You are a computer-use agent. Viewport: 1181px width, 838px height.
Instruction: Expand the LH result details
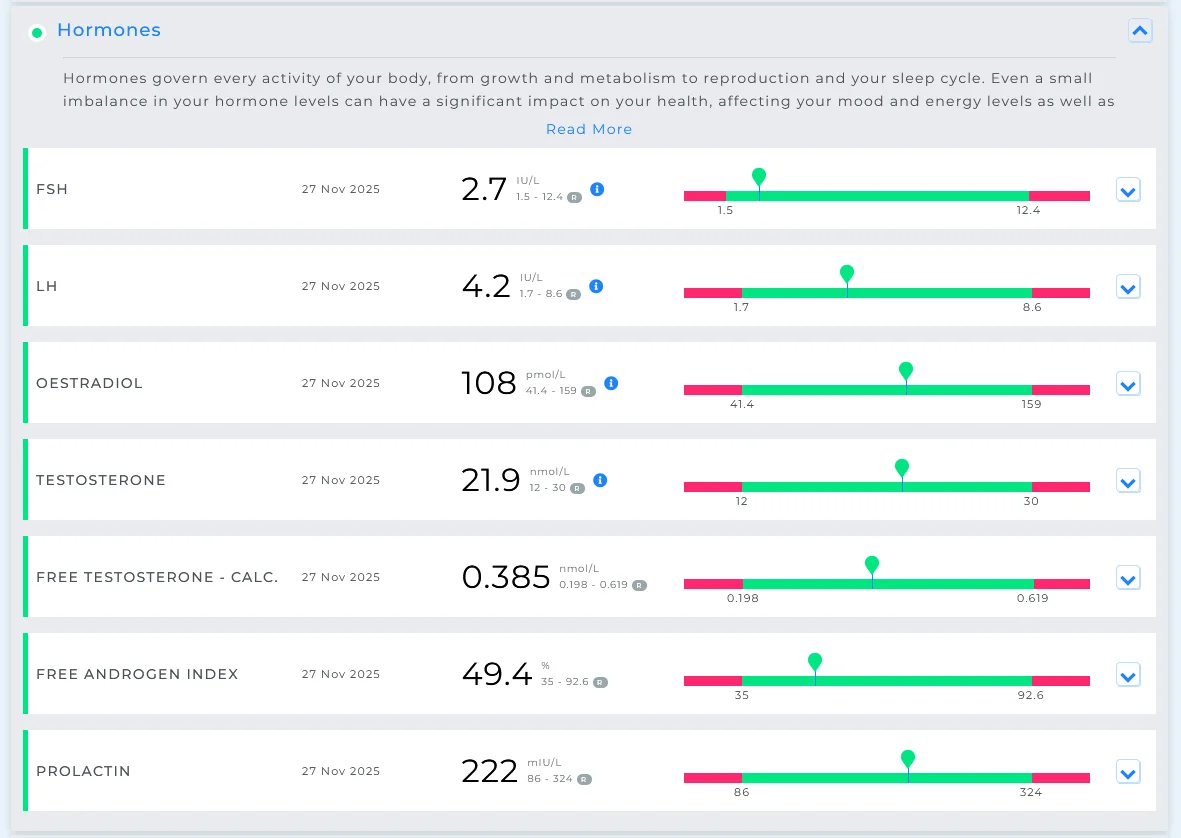click(1128, 288)
